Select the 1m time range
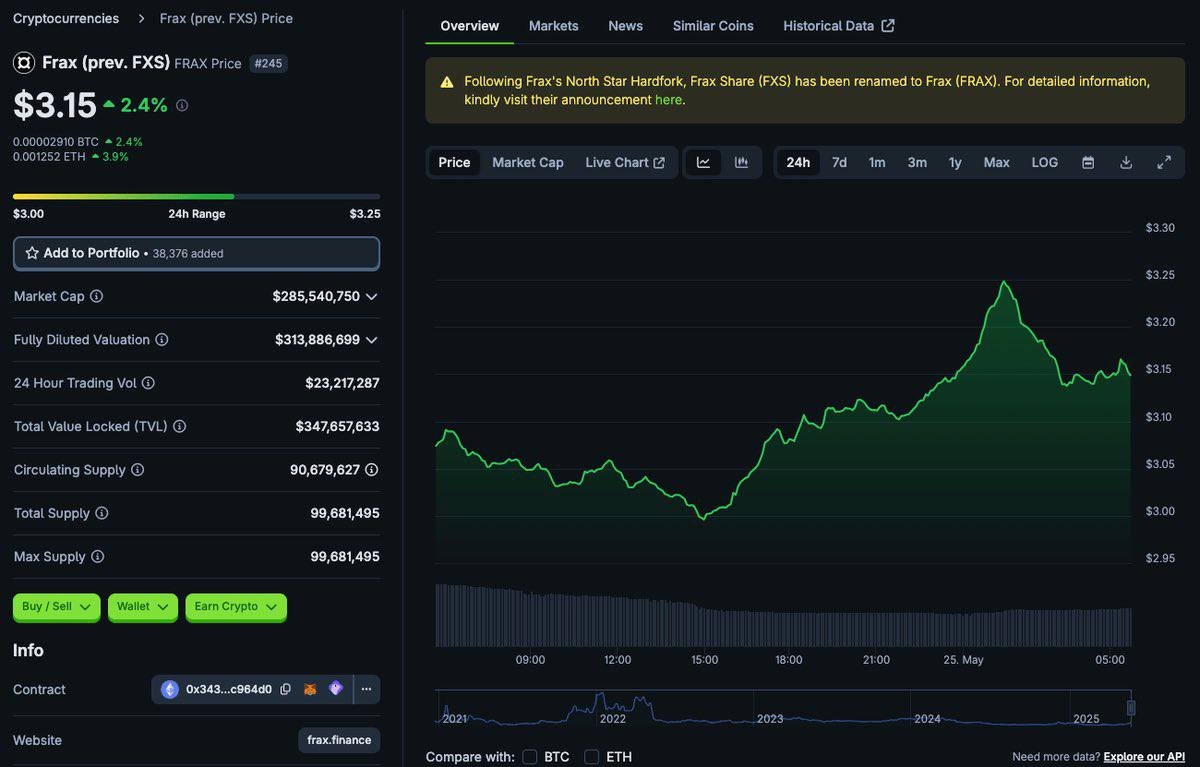 [877, 163]
